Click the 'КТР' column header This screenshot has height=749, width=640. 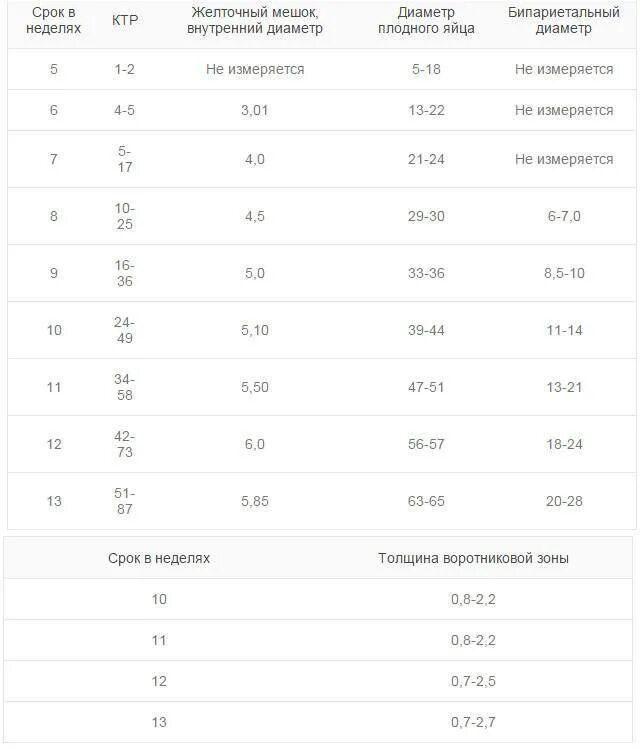125,22
